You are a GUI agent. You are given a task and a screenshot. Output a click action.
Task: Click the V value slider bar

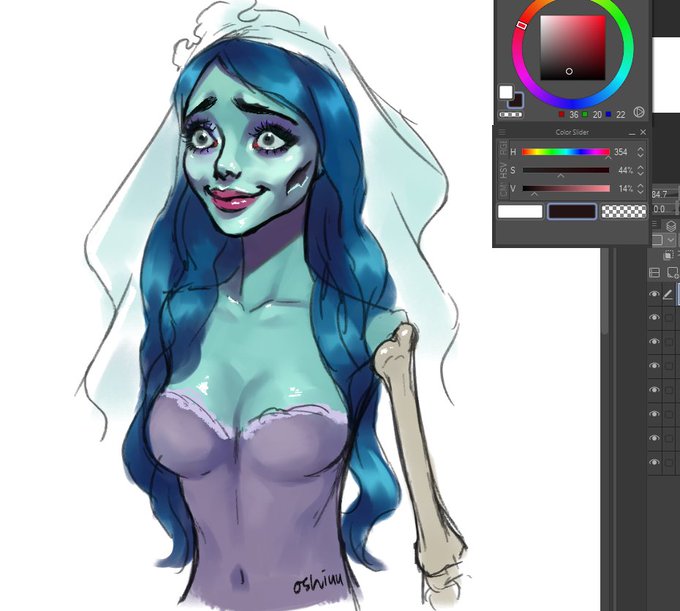tap(566, 189)
